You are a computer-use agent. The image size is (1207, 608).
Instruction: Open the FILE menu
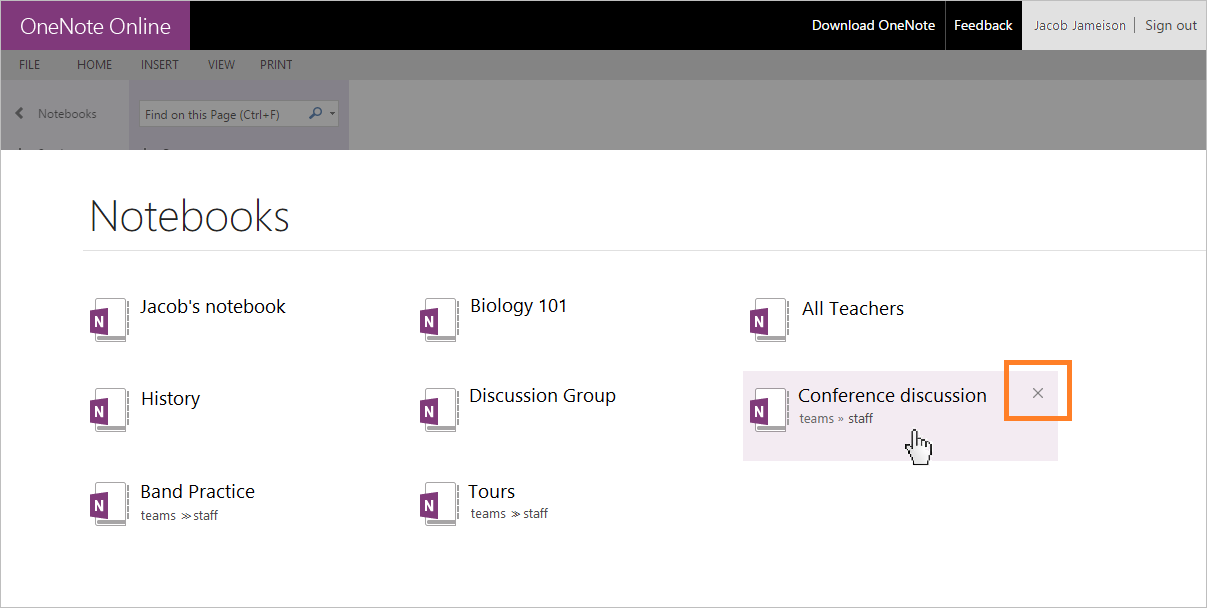pos(30,65)
